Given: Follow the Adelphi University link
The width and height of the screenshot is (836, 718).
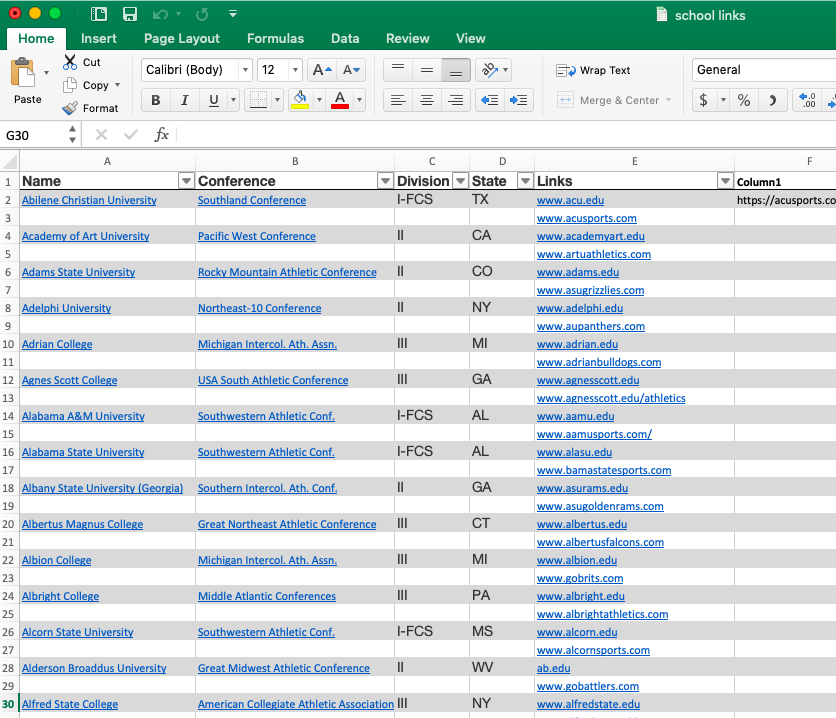Looking at the screenshot, I should click(x=66, y=308).
